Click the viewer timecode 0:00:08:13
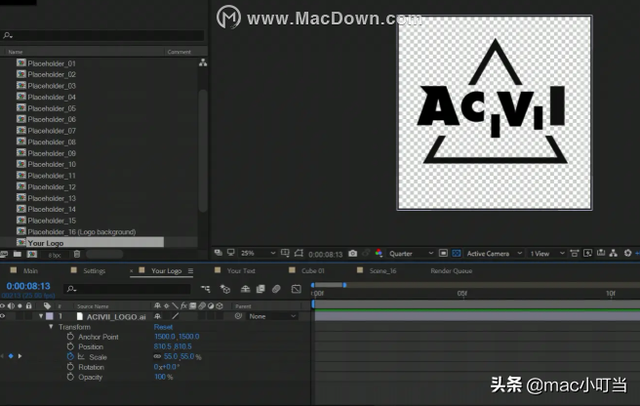 point(325,254)
